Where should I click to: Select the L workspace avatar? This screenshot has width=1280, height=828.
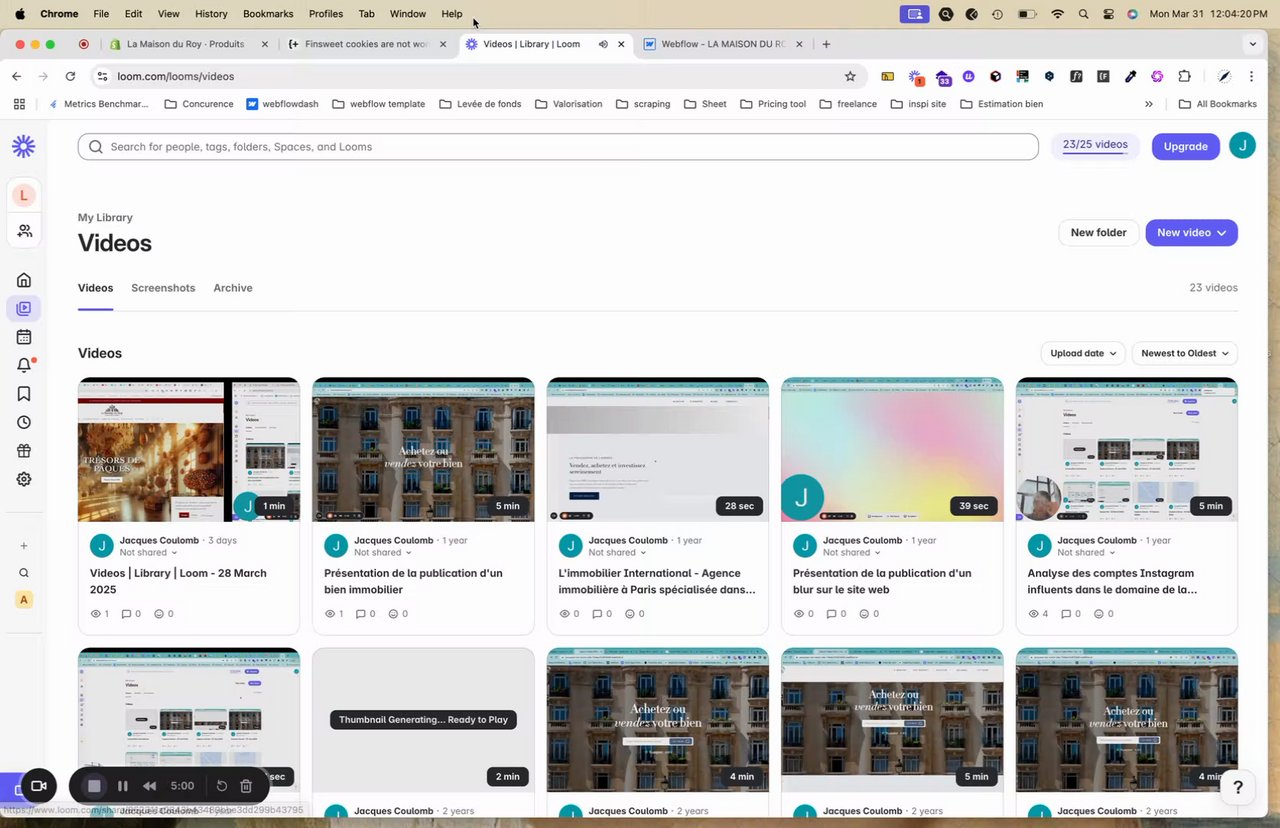[24, 196]
